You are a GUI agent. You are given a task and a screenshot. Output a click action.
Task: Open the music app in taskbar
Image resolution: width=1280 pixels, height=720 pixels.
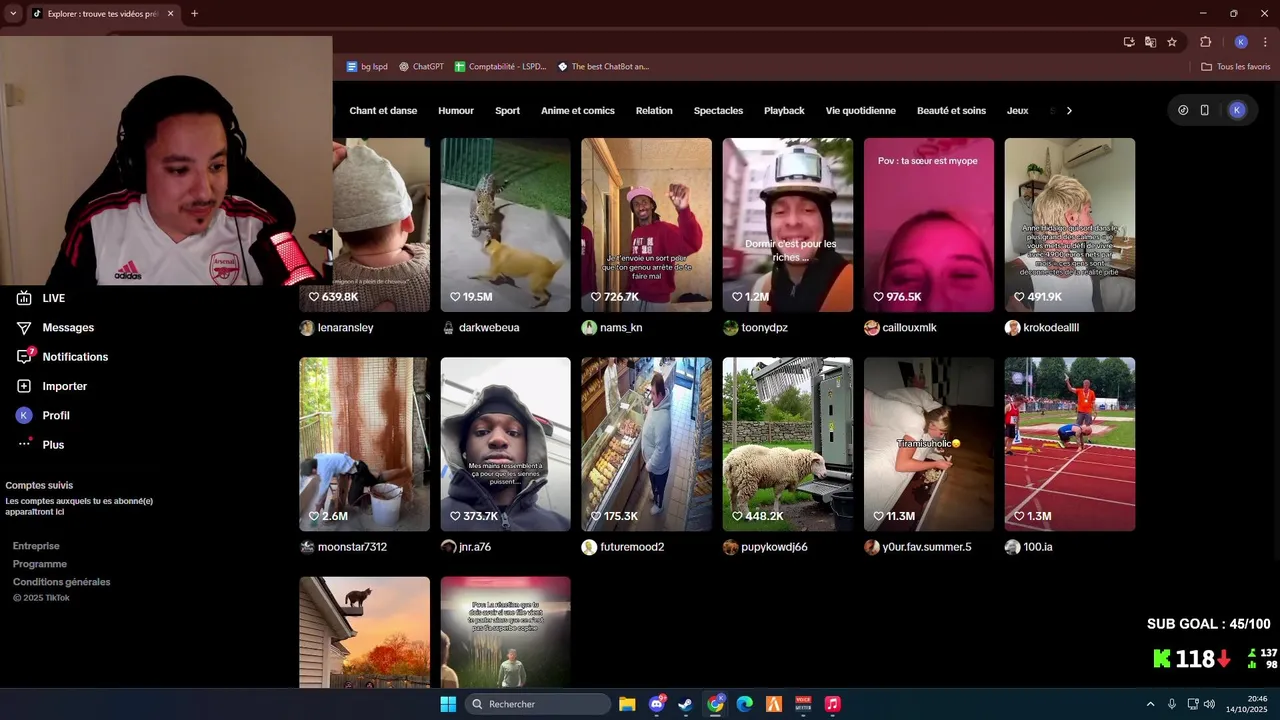point(832,704)
